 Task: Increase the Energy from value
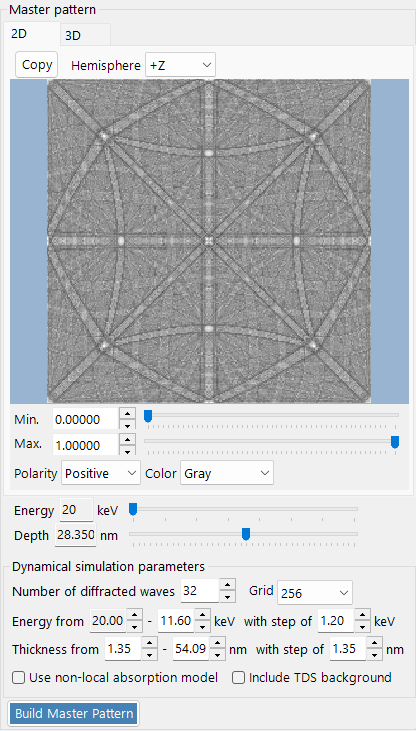click(135, 615)
